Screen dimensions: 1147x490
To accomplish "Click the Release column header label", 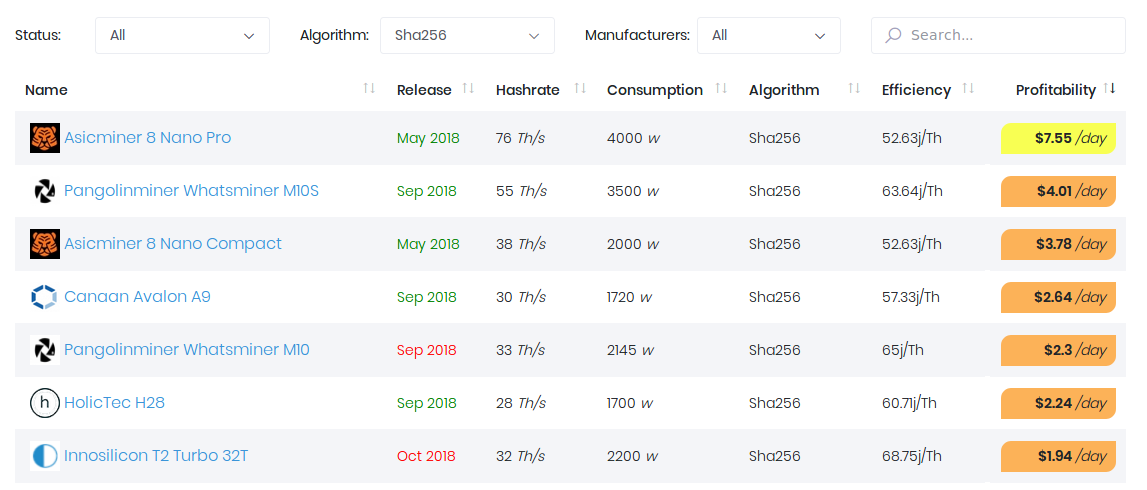I will (x=424, y=90).
